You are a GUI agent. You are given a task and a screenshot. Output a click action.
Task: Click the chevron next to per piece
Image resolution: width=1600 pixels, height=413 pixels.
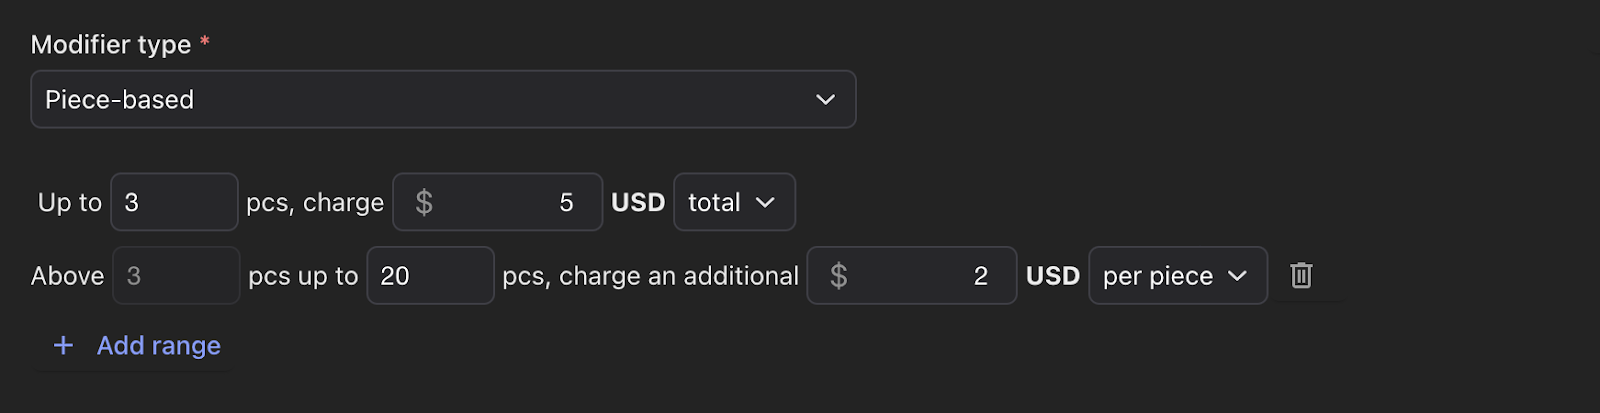click(1237, 275)
